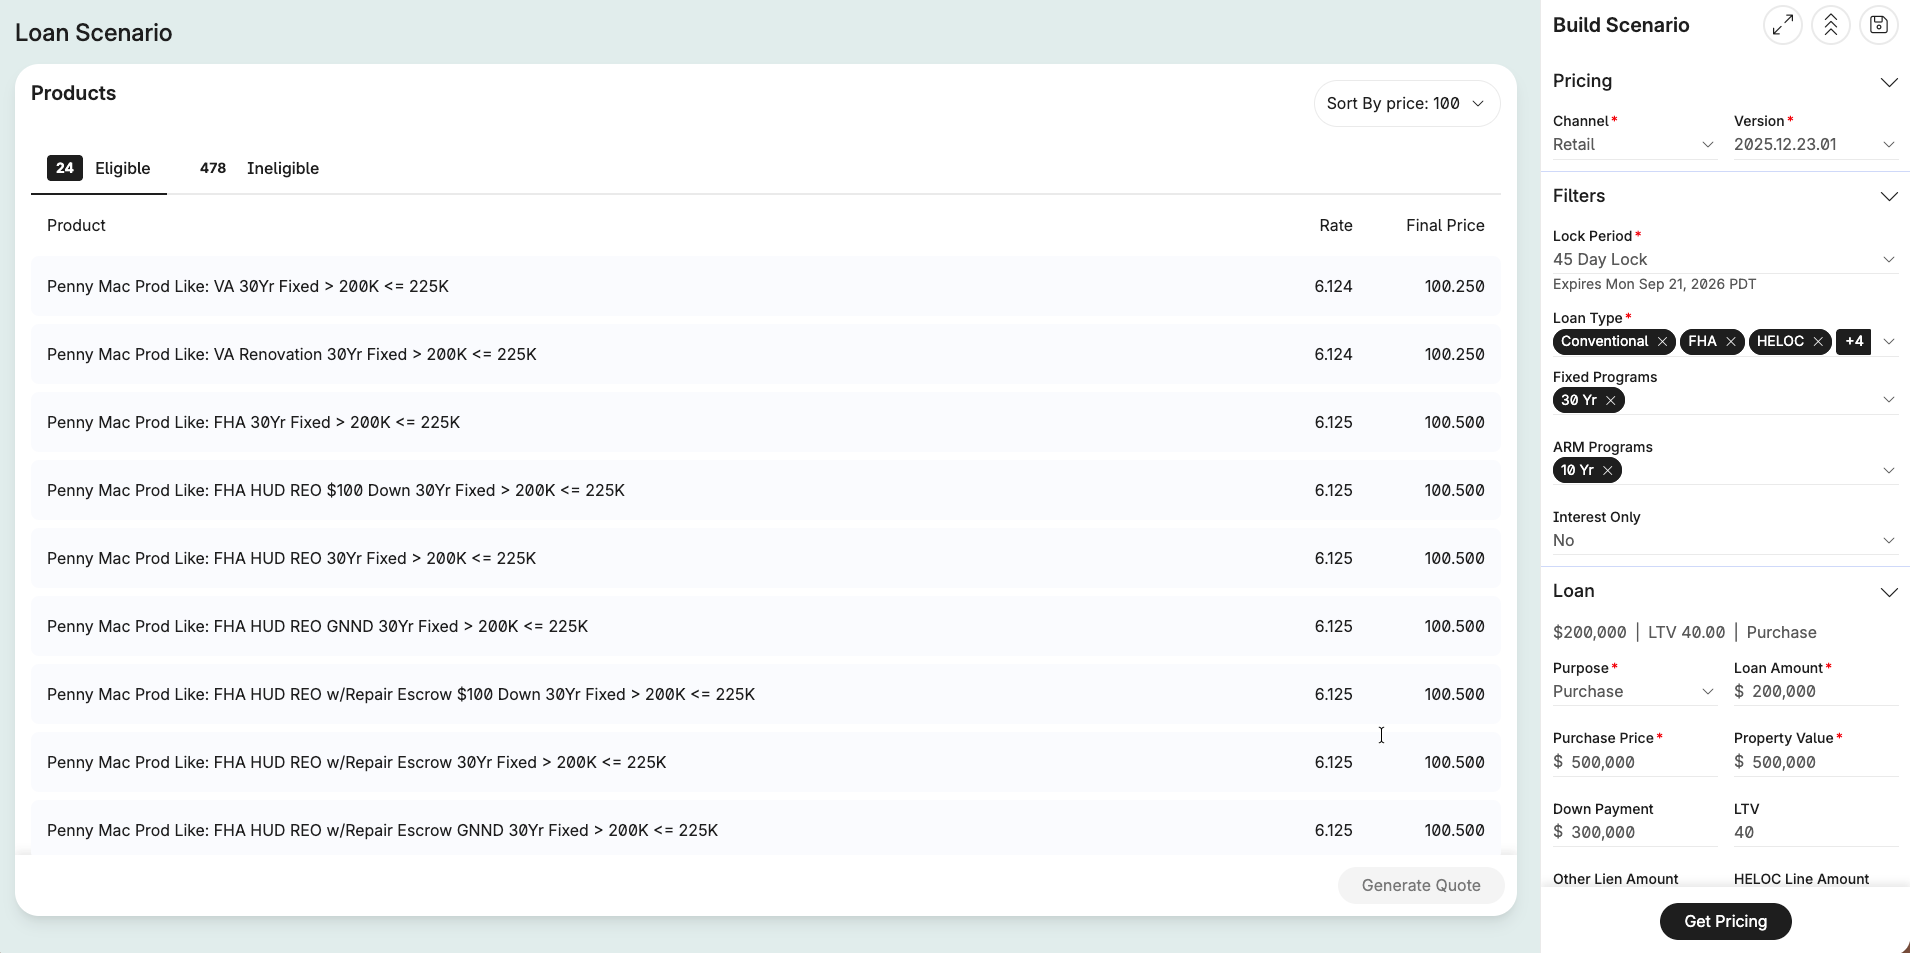
Task: Select the FHA 30Yr Fixed product row
Action: pos(765,422)
